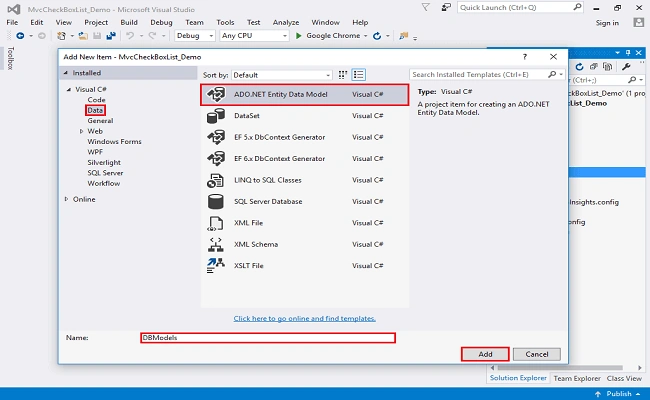Switch templates to small icons view
This screenshot has height=400, width=650.
342,75
